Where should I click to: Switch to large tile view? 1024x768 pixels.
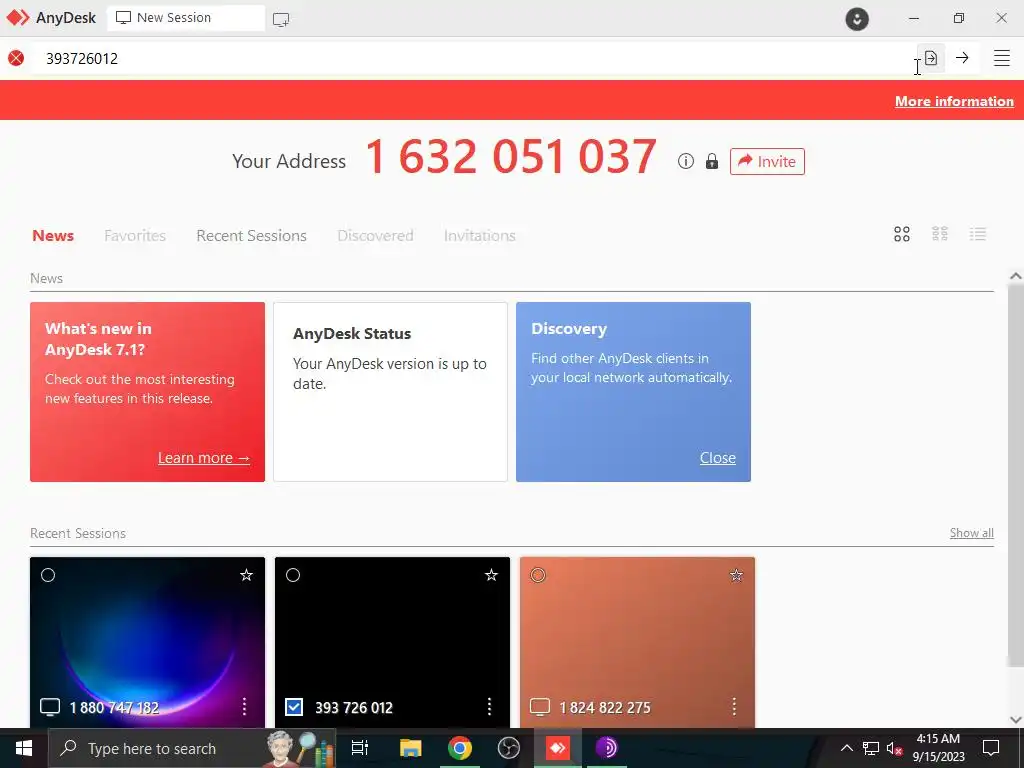point(902,234)
